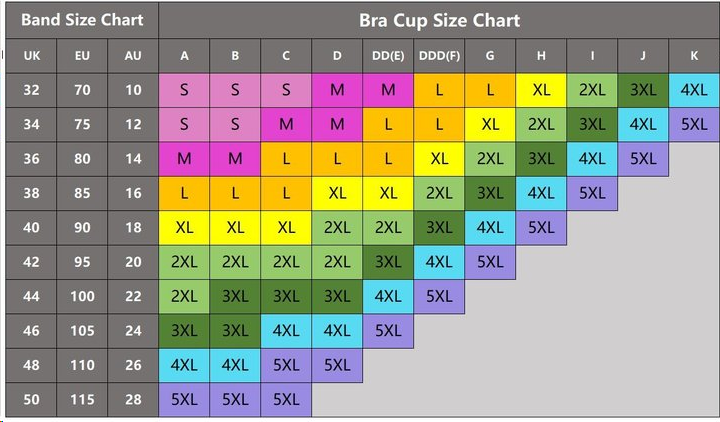The height and width of the screenshot is (422, 720).
Task: Click EU band size 90 cell
Action: click(x=82, y=227)
